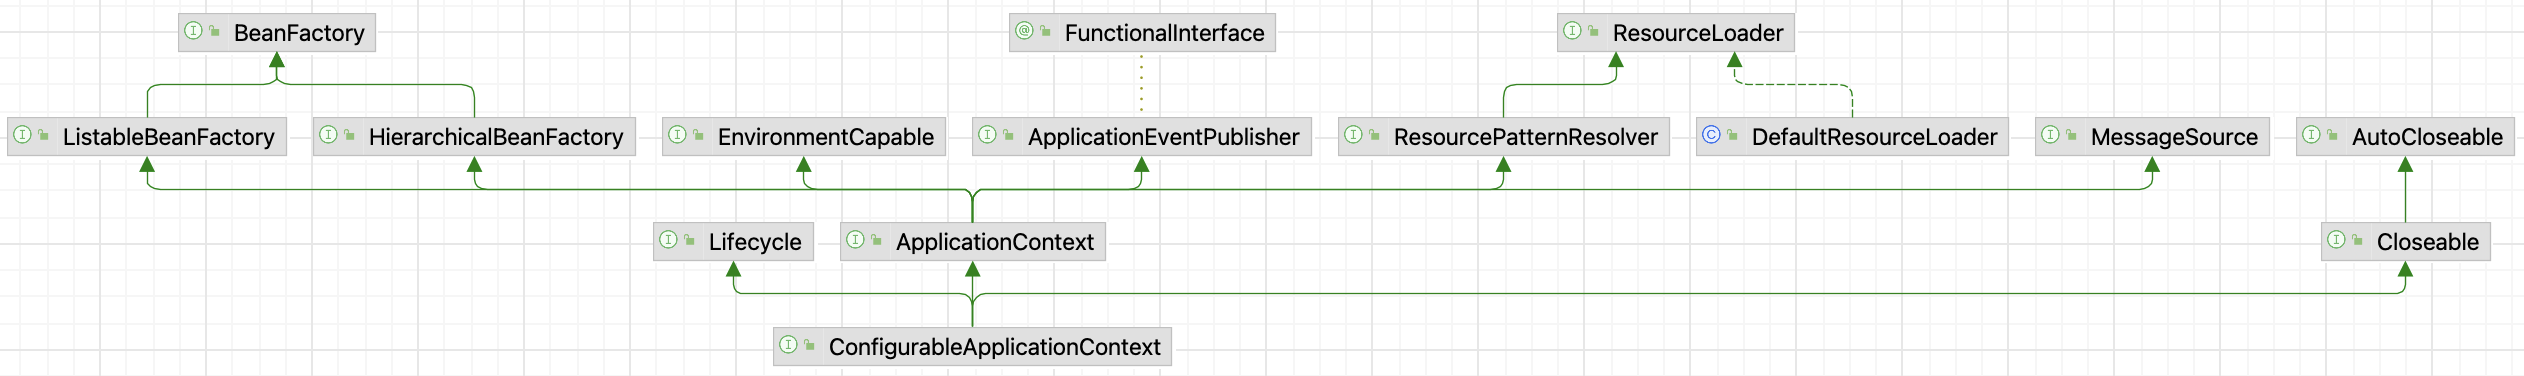Click the interface icon on ResourceLoader node

coord(1572,31)
